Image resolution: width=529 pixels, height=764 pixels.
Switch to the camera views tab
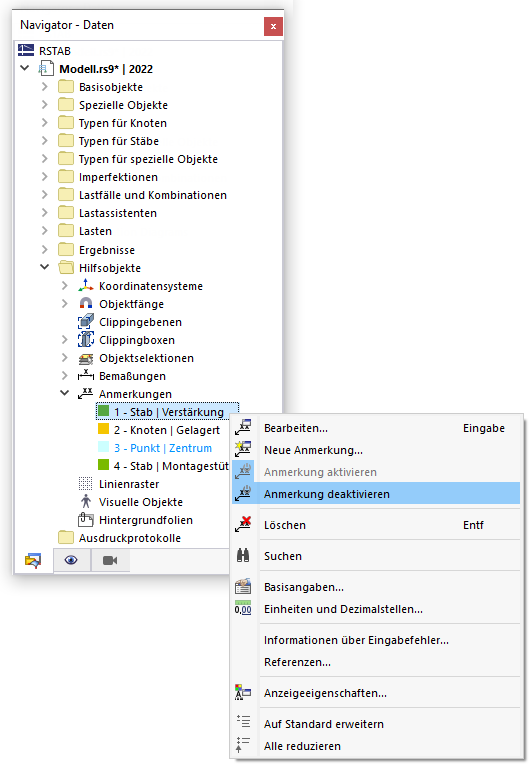pos(110,560)
